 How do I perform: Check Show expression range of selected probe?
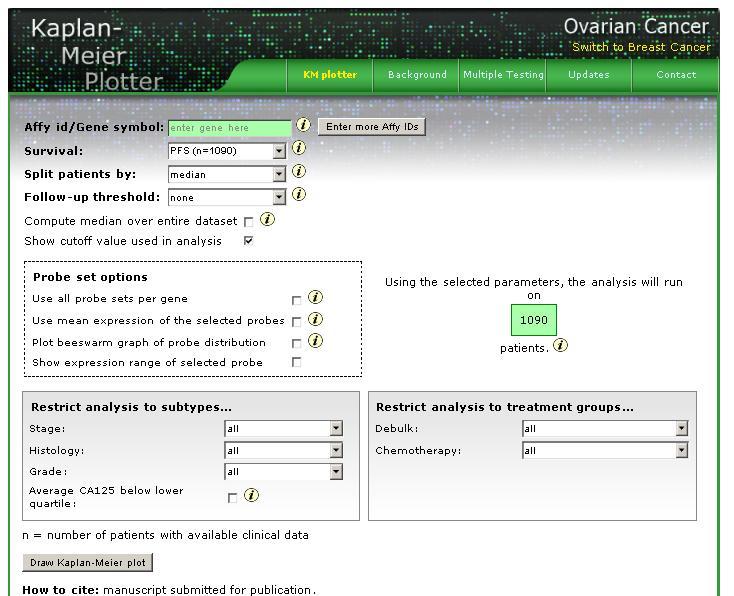point(296,362)
